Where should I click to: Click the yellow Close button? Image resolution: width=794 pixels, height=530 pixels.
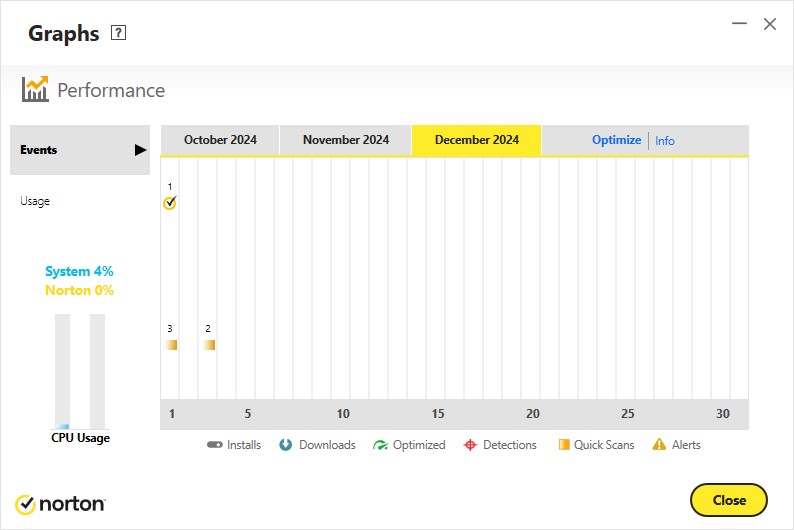point(729,500)
